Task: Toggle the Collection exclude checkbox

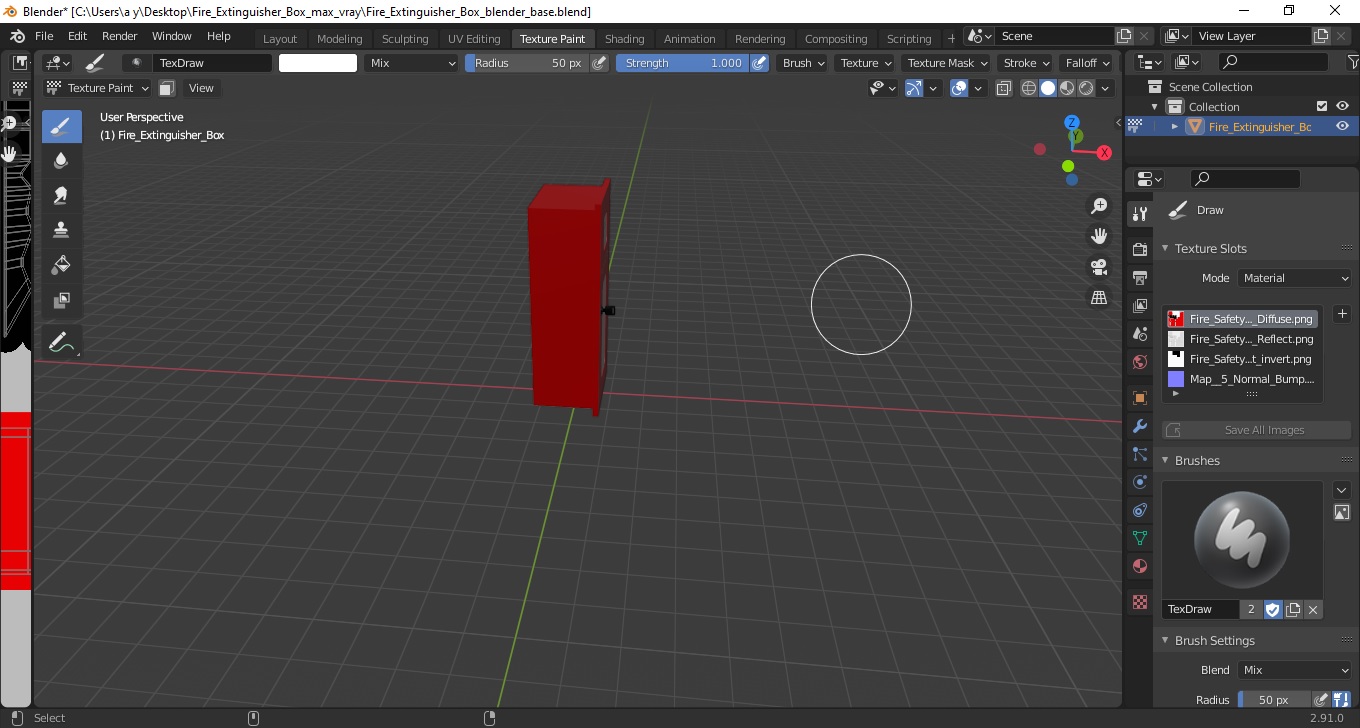Action: (1322, 106)
